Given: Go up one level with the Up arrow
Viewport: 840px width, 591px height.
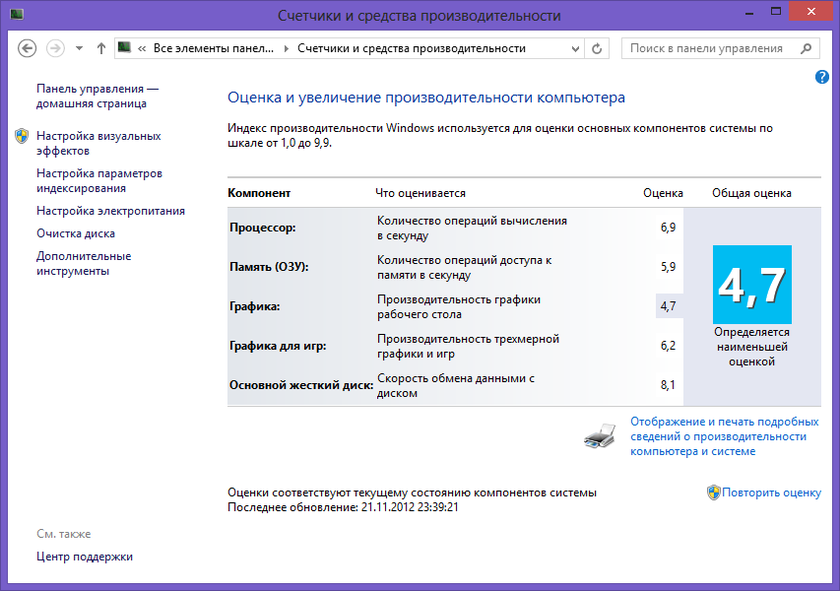Looking at the screenshot, I should tap(101, 48).
